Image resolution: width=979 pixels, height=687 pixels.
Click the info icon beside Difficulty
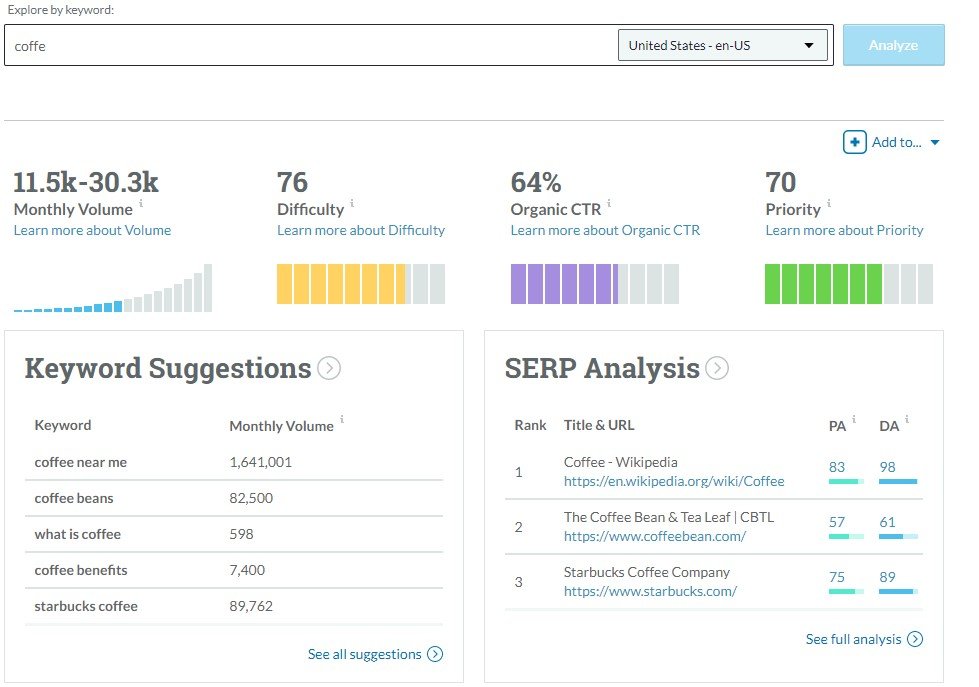pyautogui.click(x=352, y=203)
